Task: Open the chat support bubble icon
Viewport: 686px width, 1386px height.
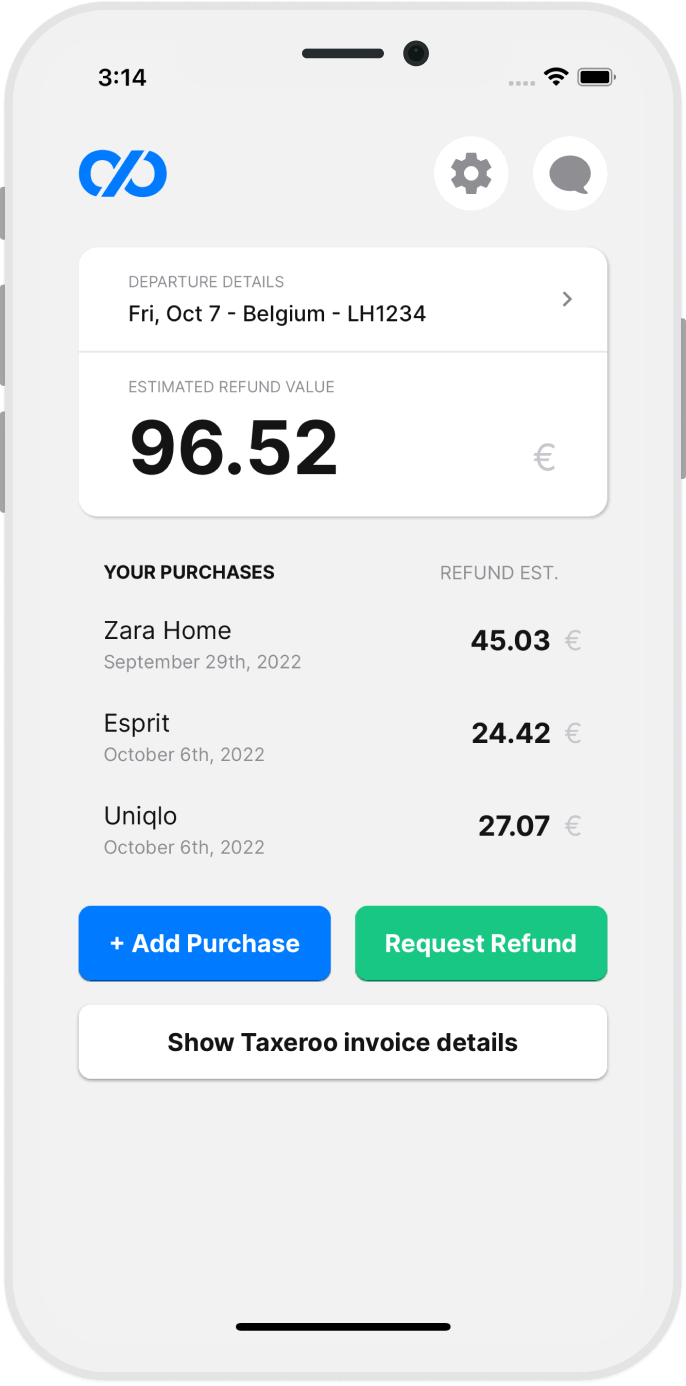Action: click(570, 173)
